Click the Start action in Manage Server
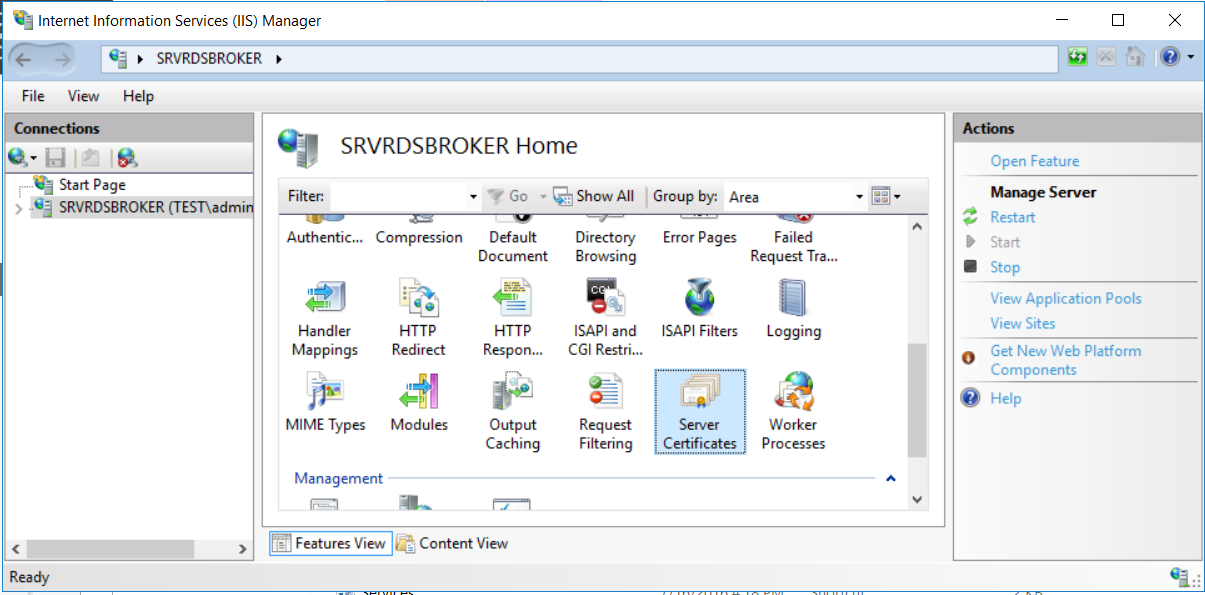The height and width of the screenshot is (595, 1205). click(1005, 242)
